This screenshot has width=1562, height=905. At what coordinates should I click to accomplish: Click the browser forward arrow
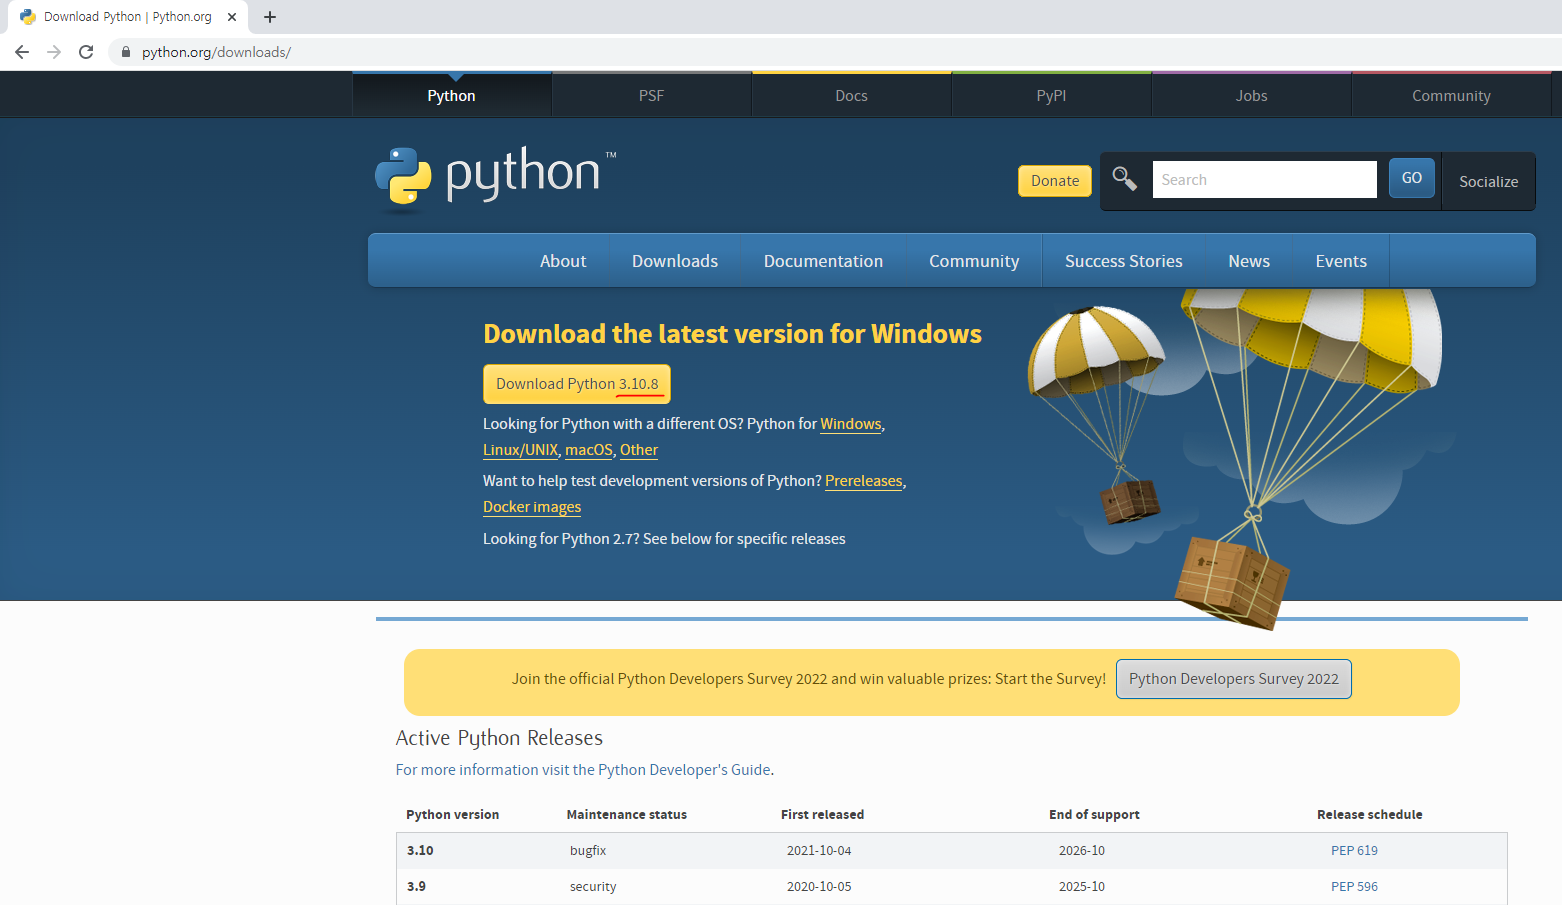click(x=54, y=52)
